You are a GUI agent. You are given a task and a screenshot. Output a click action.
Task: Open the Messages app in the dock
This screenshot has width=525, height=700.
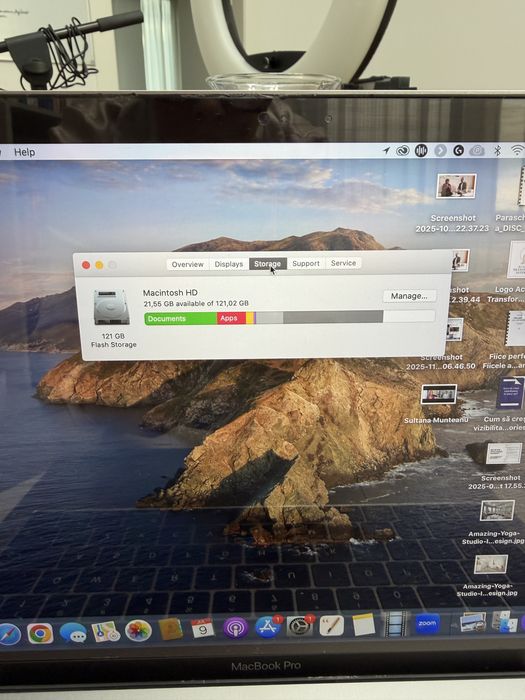click(73, 633)
